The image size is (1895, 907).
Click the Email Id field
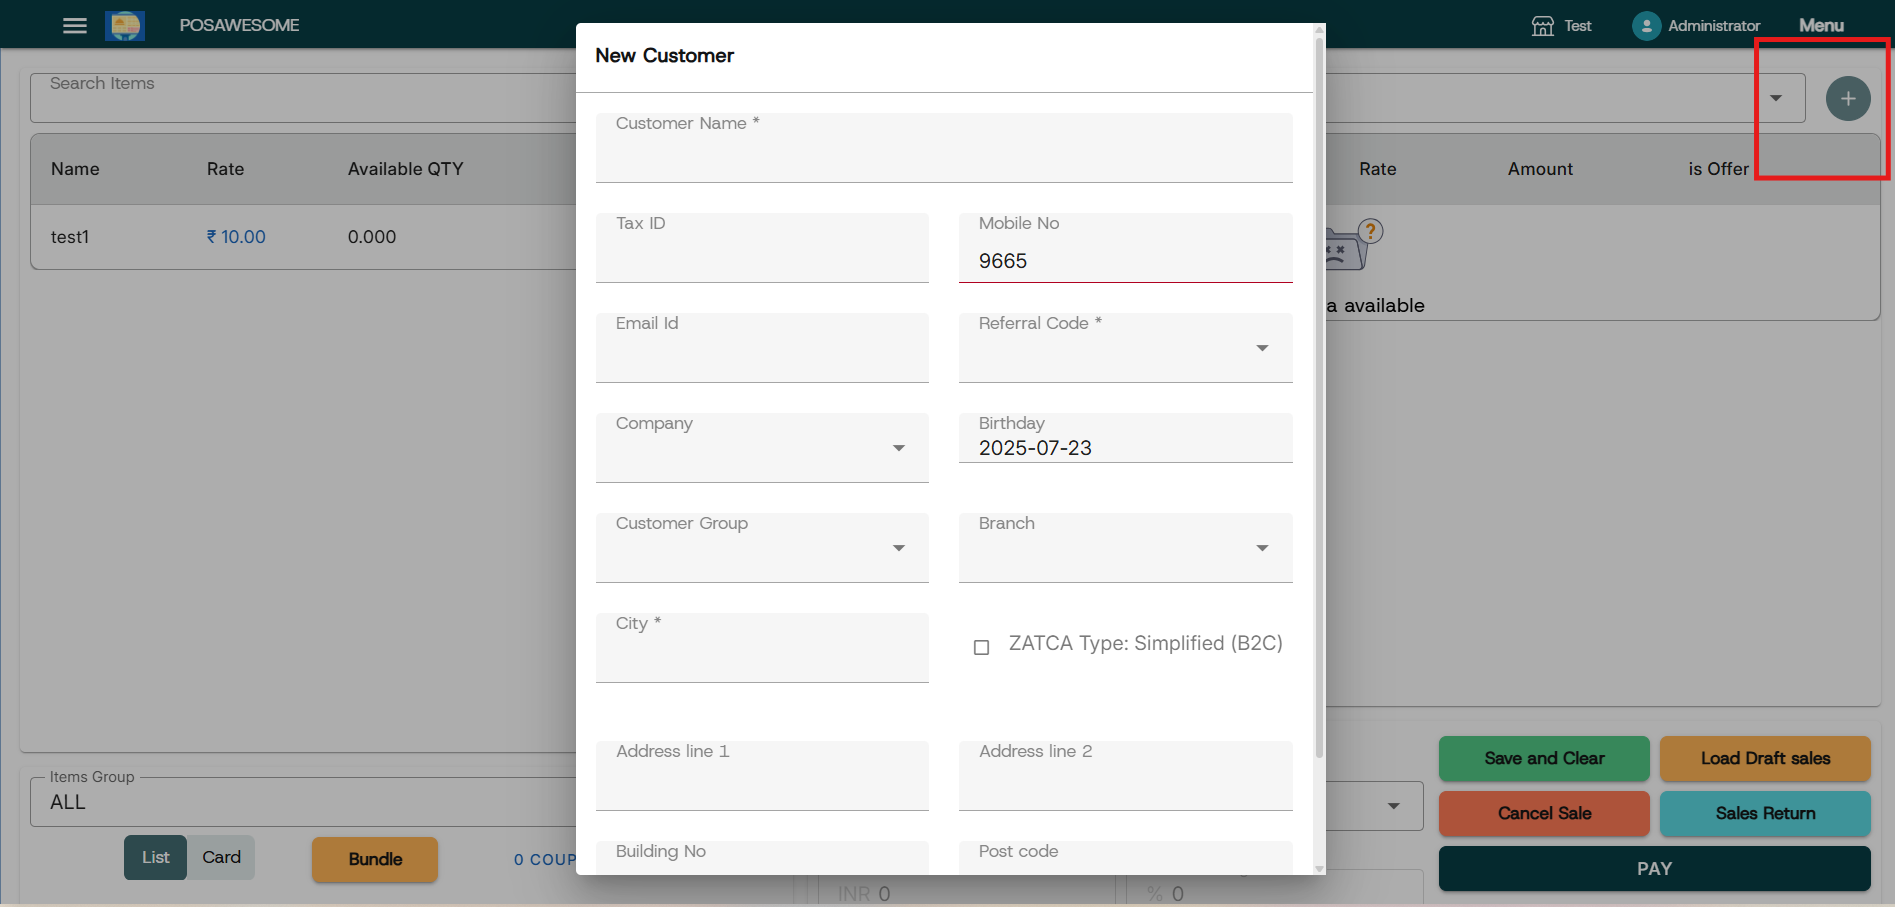tap(762, 347)
